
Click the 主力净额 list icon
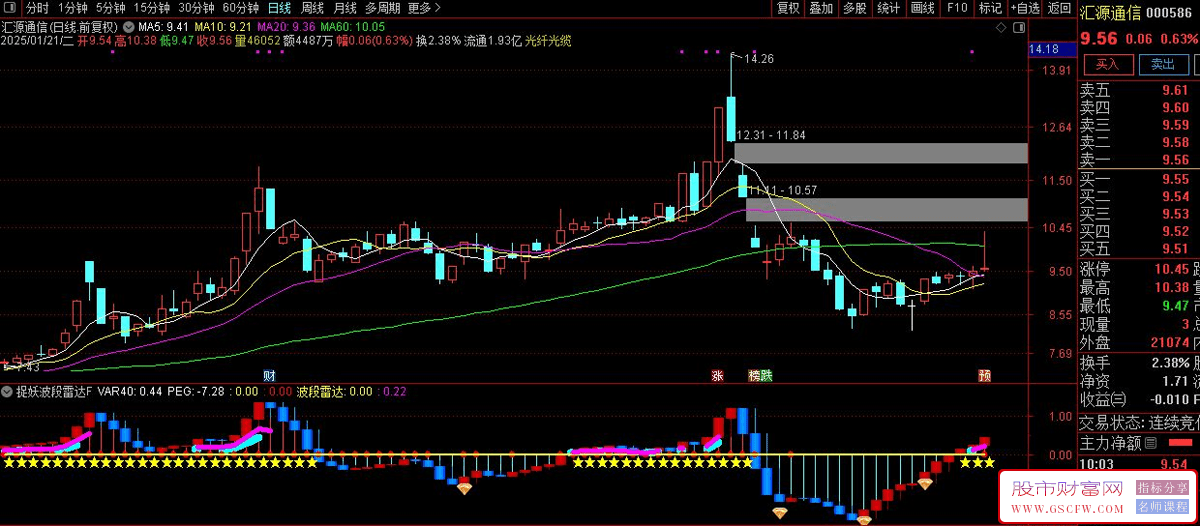[x=1150, y=442]
